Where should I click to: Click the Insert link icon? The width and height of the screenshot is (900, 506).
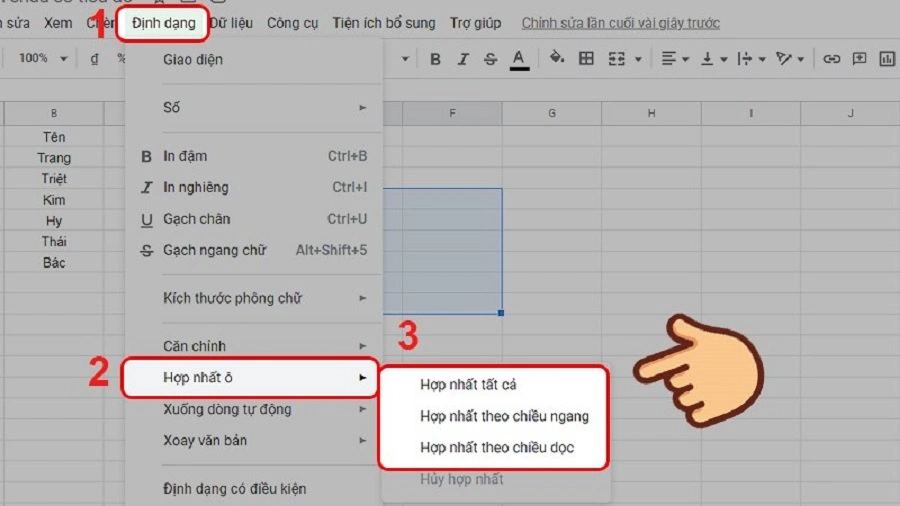[831, 59]
